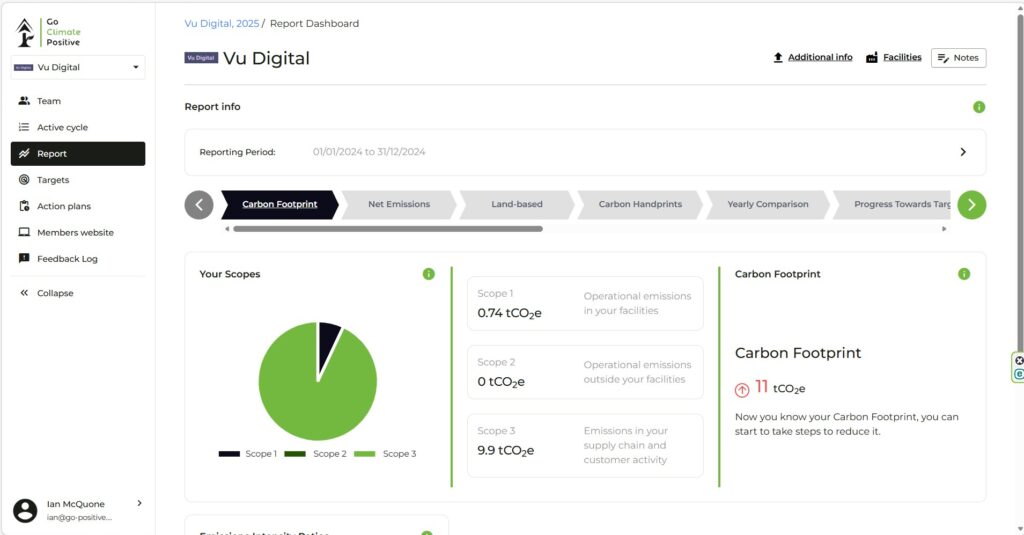The image size is (1024, 535).
Task: Open the Vu Digital organisation dropdown
Action: click(78, 67)
